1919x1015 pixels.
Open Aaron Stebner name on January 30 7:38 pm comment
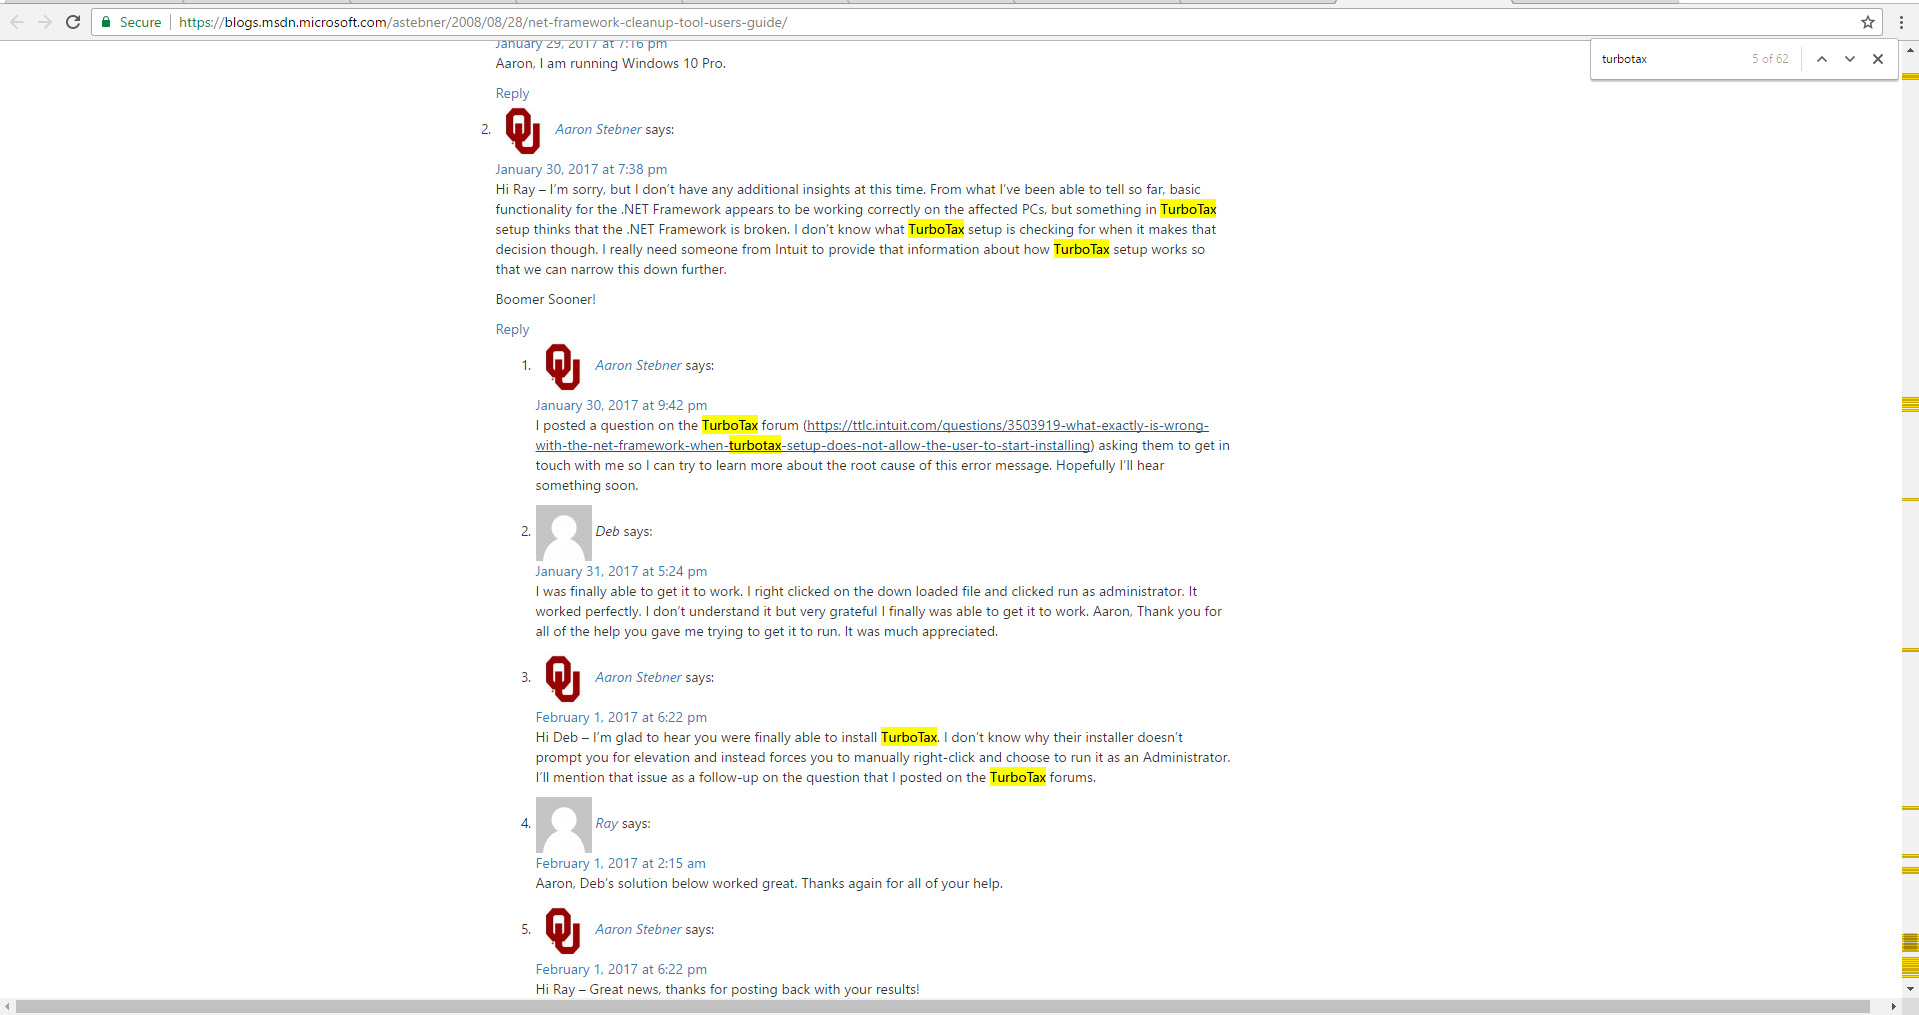598,129
